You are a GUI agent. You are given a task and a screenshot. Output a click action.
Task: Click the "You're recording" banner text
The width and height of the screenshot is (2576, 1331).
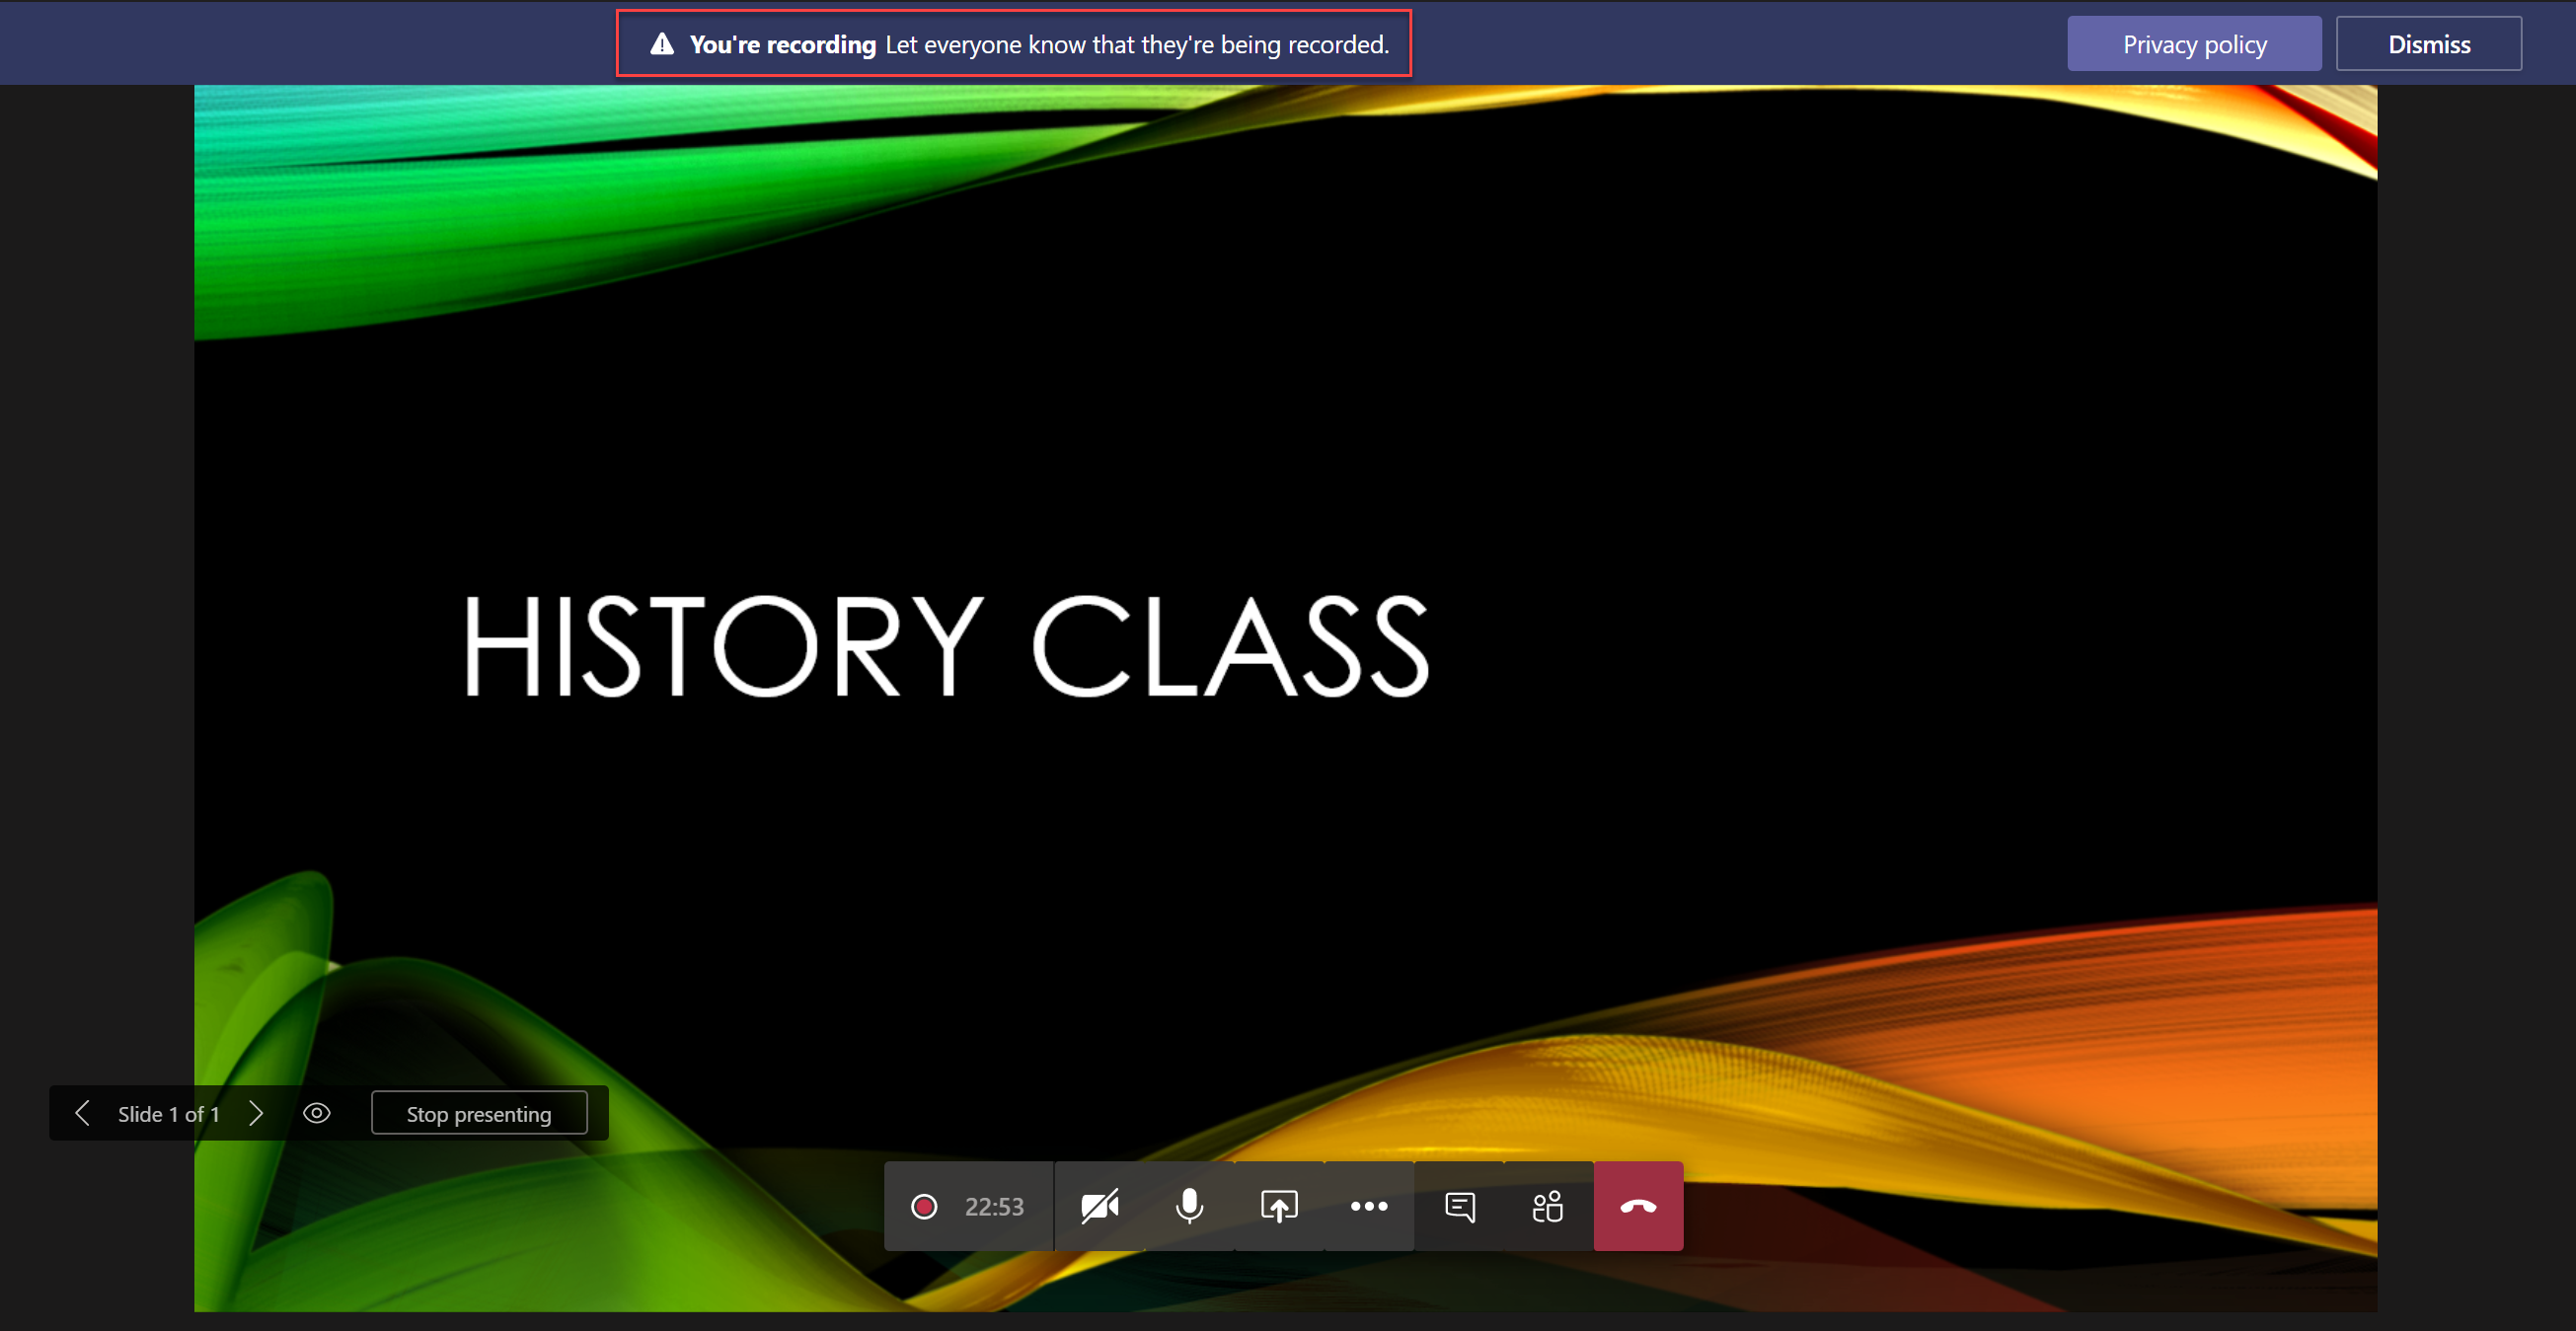pos(782,44)
